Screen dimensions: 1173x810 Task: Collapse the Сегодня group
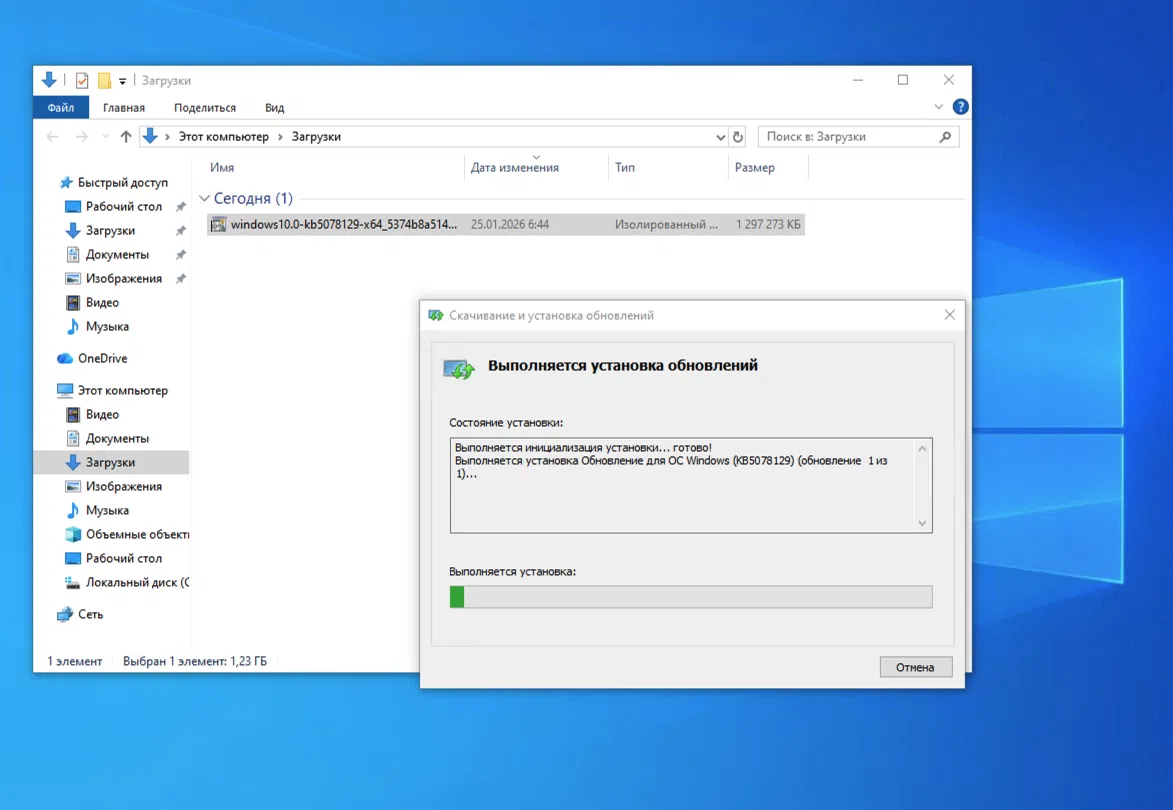(204, 199)
